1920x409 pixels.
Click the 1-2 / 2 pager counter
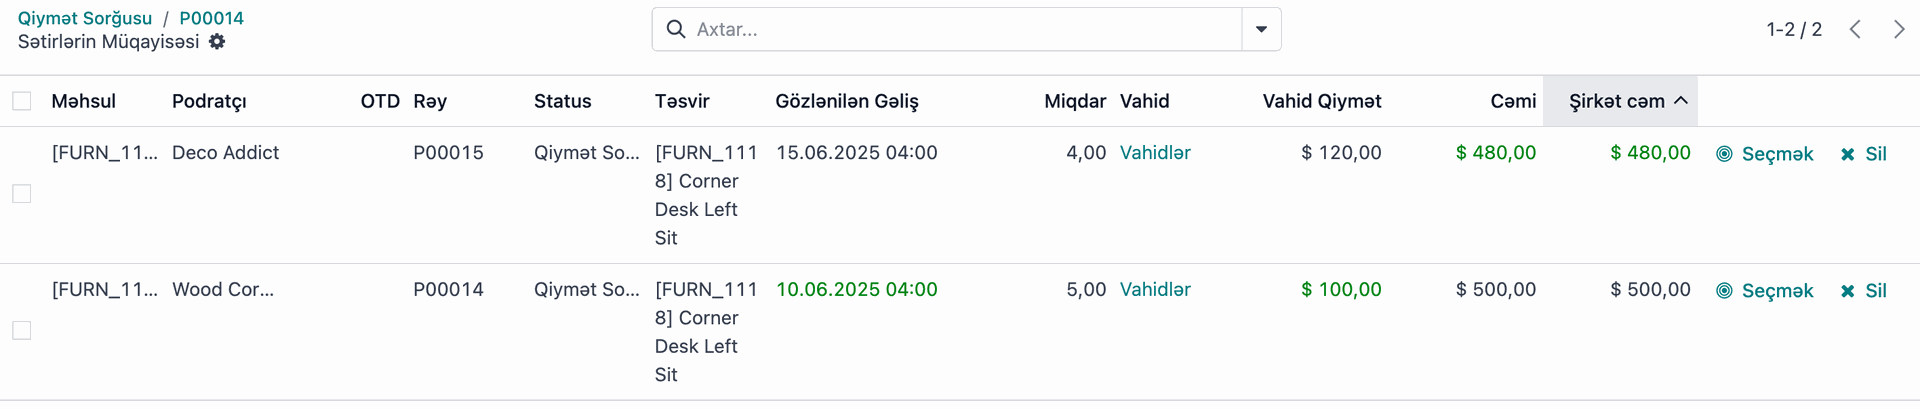coord(1794,29)
